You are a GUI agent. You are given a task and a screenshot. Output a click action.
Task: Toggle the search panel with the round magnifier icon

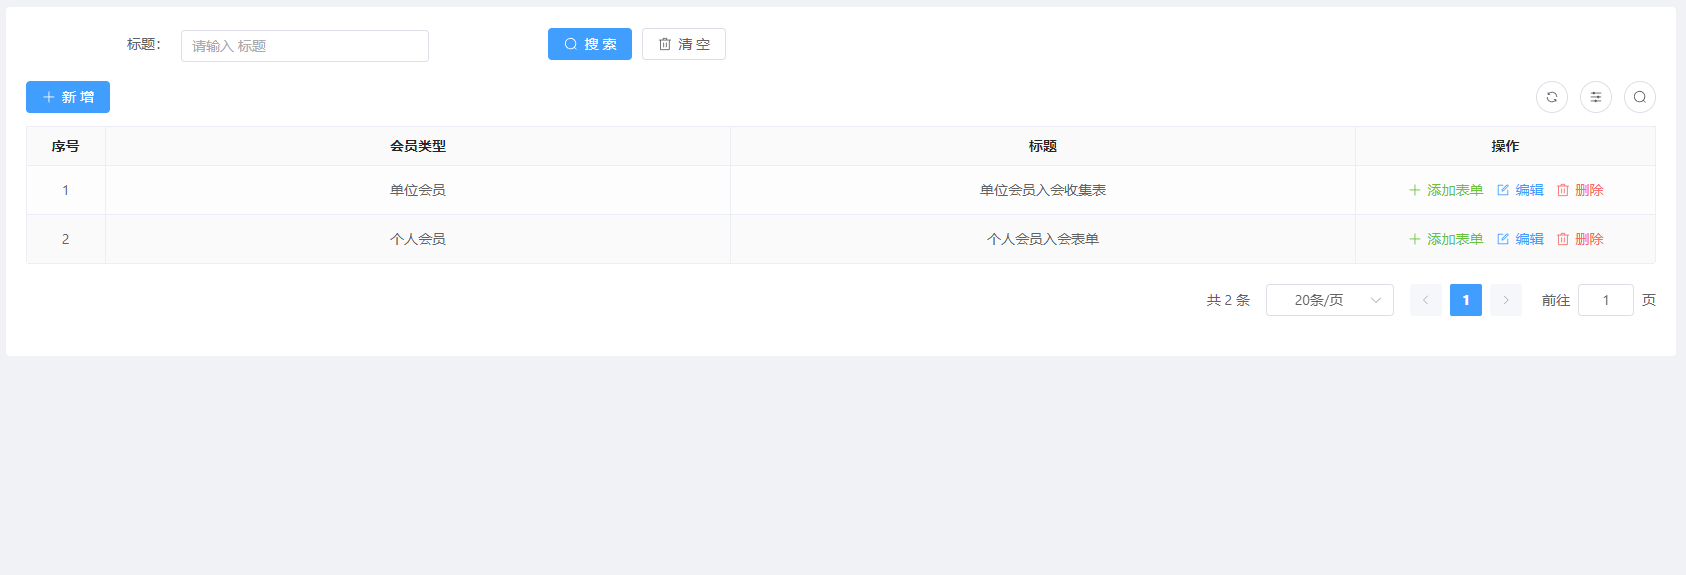(x=1639, y=97)
